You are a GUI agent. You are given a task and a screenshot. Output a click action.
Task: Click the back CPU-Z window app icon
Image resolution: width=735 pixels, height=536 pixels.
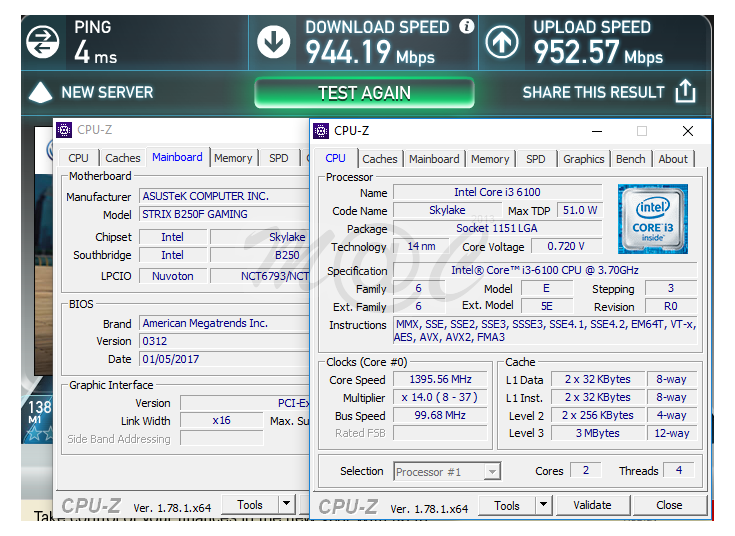tap(64, 130)
